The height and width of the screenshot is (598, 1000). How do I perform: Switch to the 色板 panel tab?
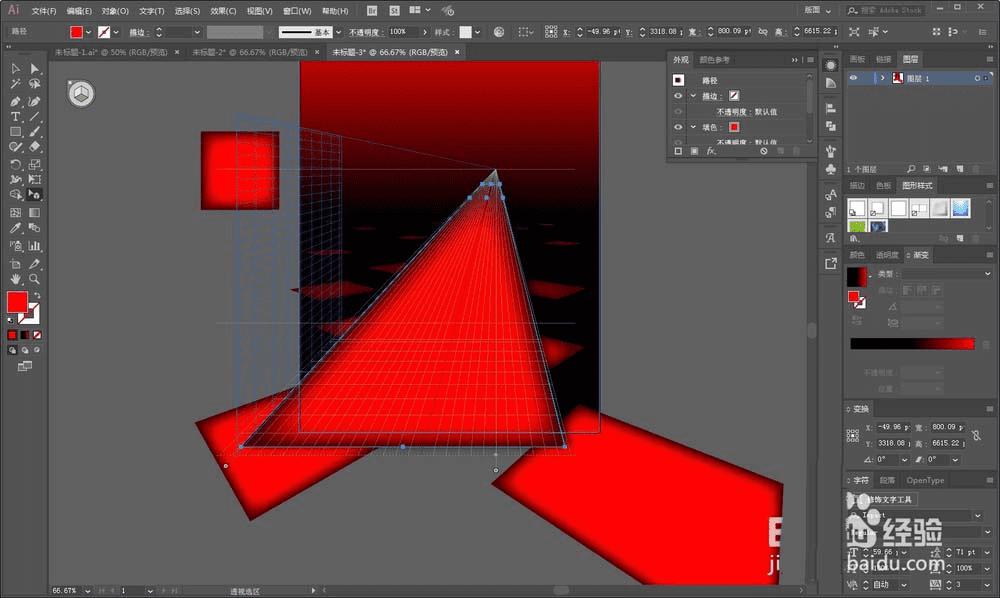click(883, 185)
